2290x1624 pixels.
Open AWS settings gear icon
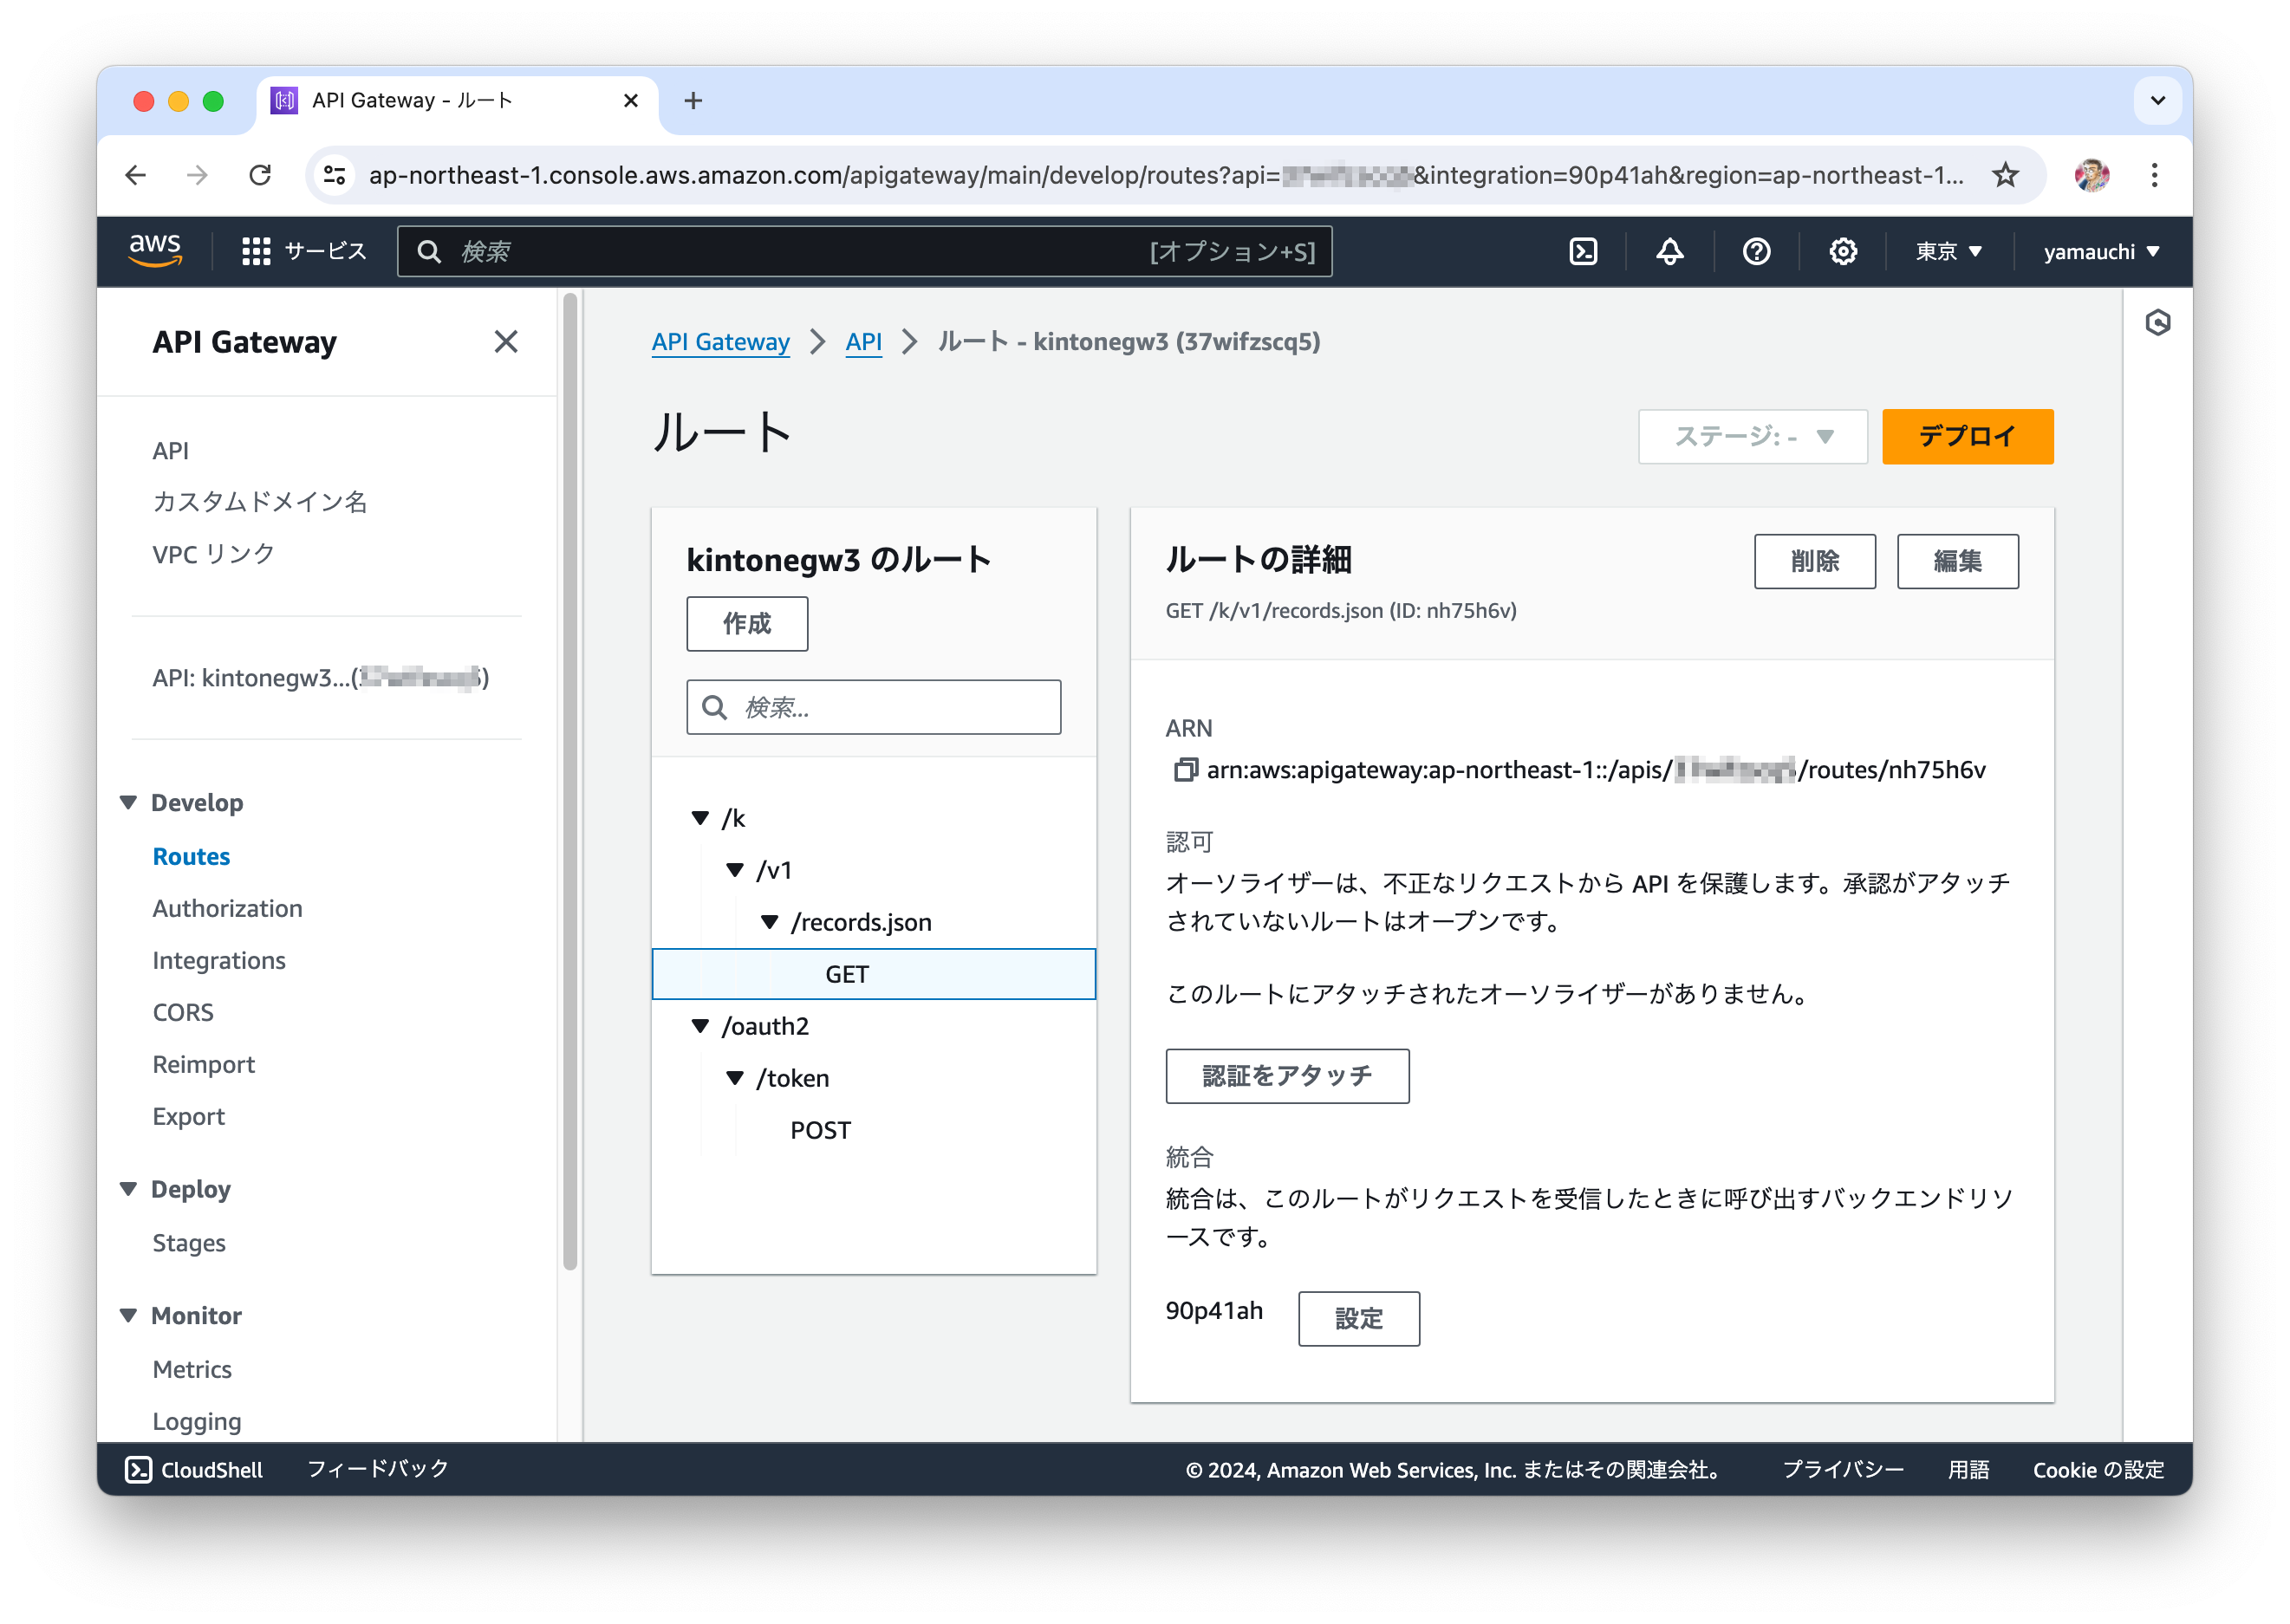tap(1843, 251)
